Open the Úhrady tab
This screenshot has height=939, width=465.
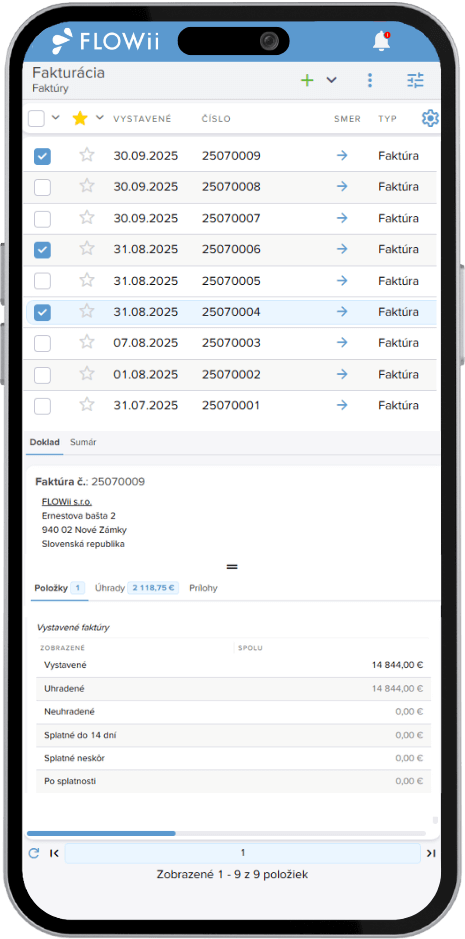[136, 588]
